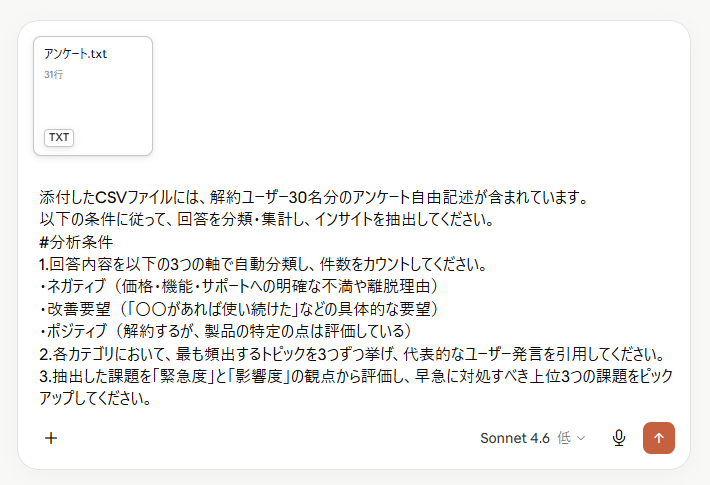This screenshot has height=485, width=710.
Task: Click the 改善要望 bullet line in prompt
Action: [239, 309]
